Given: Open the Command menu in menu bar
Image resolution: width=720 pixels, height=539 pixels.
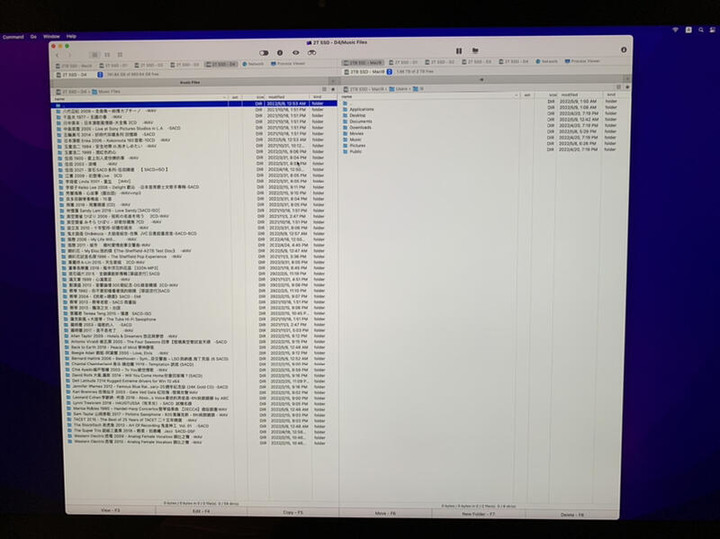Looking at the screenshot, I should point(13,37).
